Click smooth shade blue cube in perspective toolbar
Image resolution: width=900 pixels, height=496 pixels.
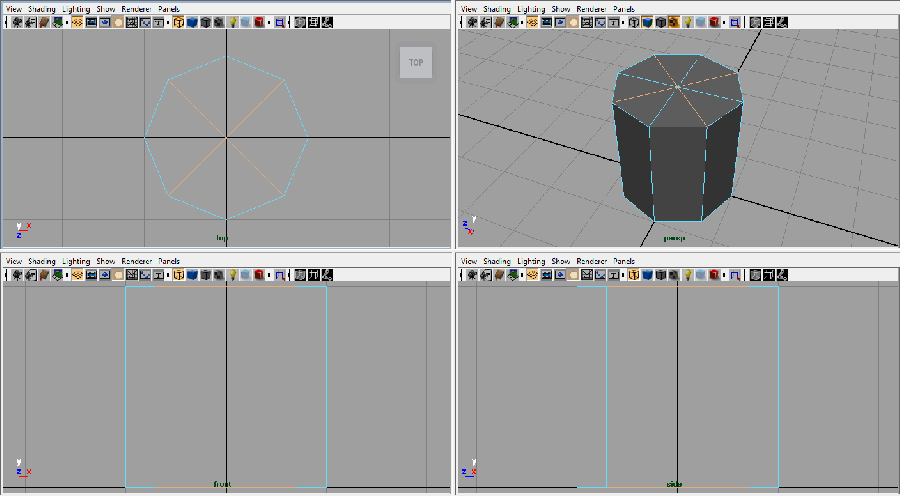click(x=647, y=22)
